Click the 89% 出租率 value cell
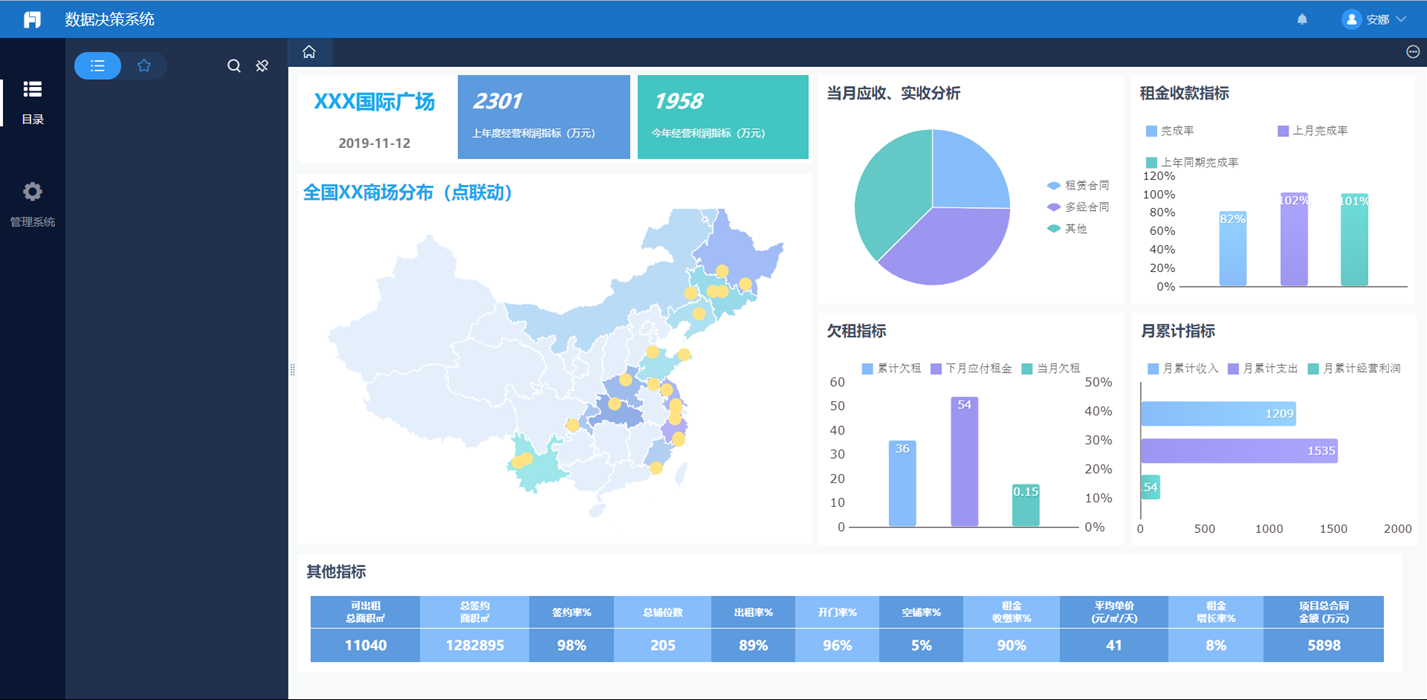This screenshot has width=1427, height=700. tap(753, 646)
